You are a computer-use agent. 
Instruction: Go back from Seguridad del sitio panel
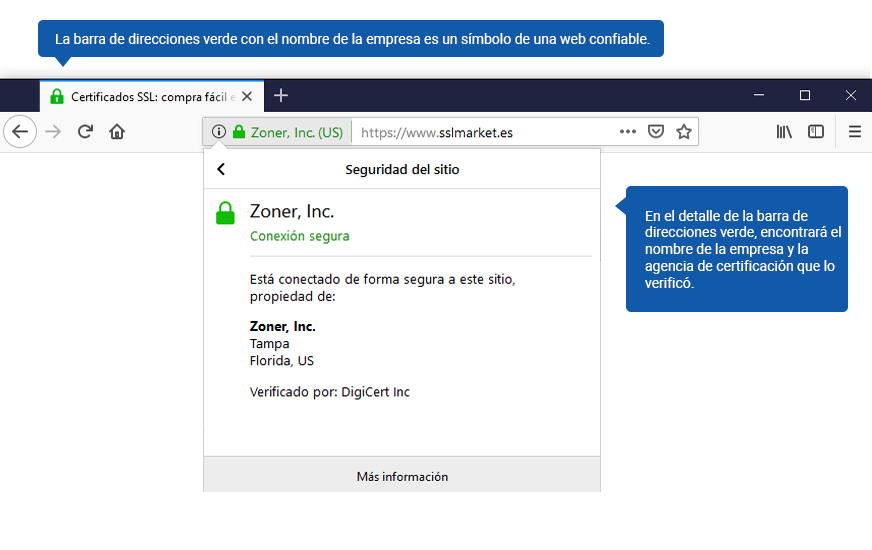[221, 169]
